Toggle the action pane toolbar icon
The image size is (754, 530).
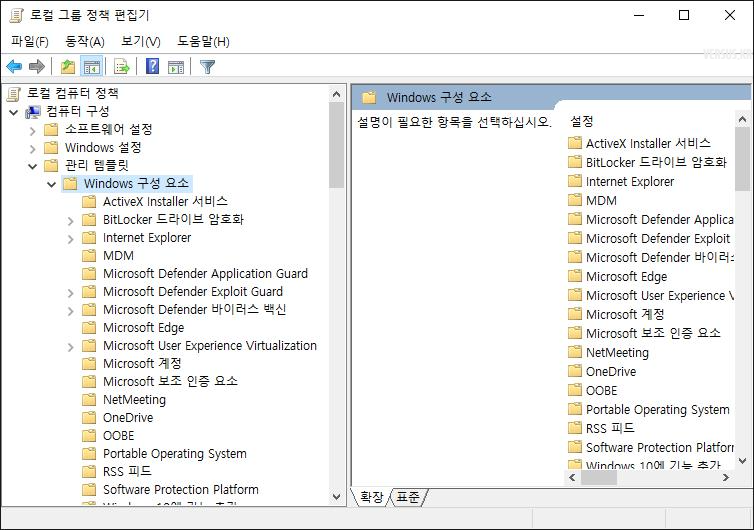tap(176, 67)
